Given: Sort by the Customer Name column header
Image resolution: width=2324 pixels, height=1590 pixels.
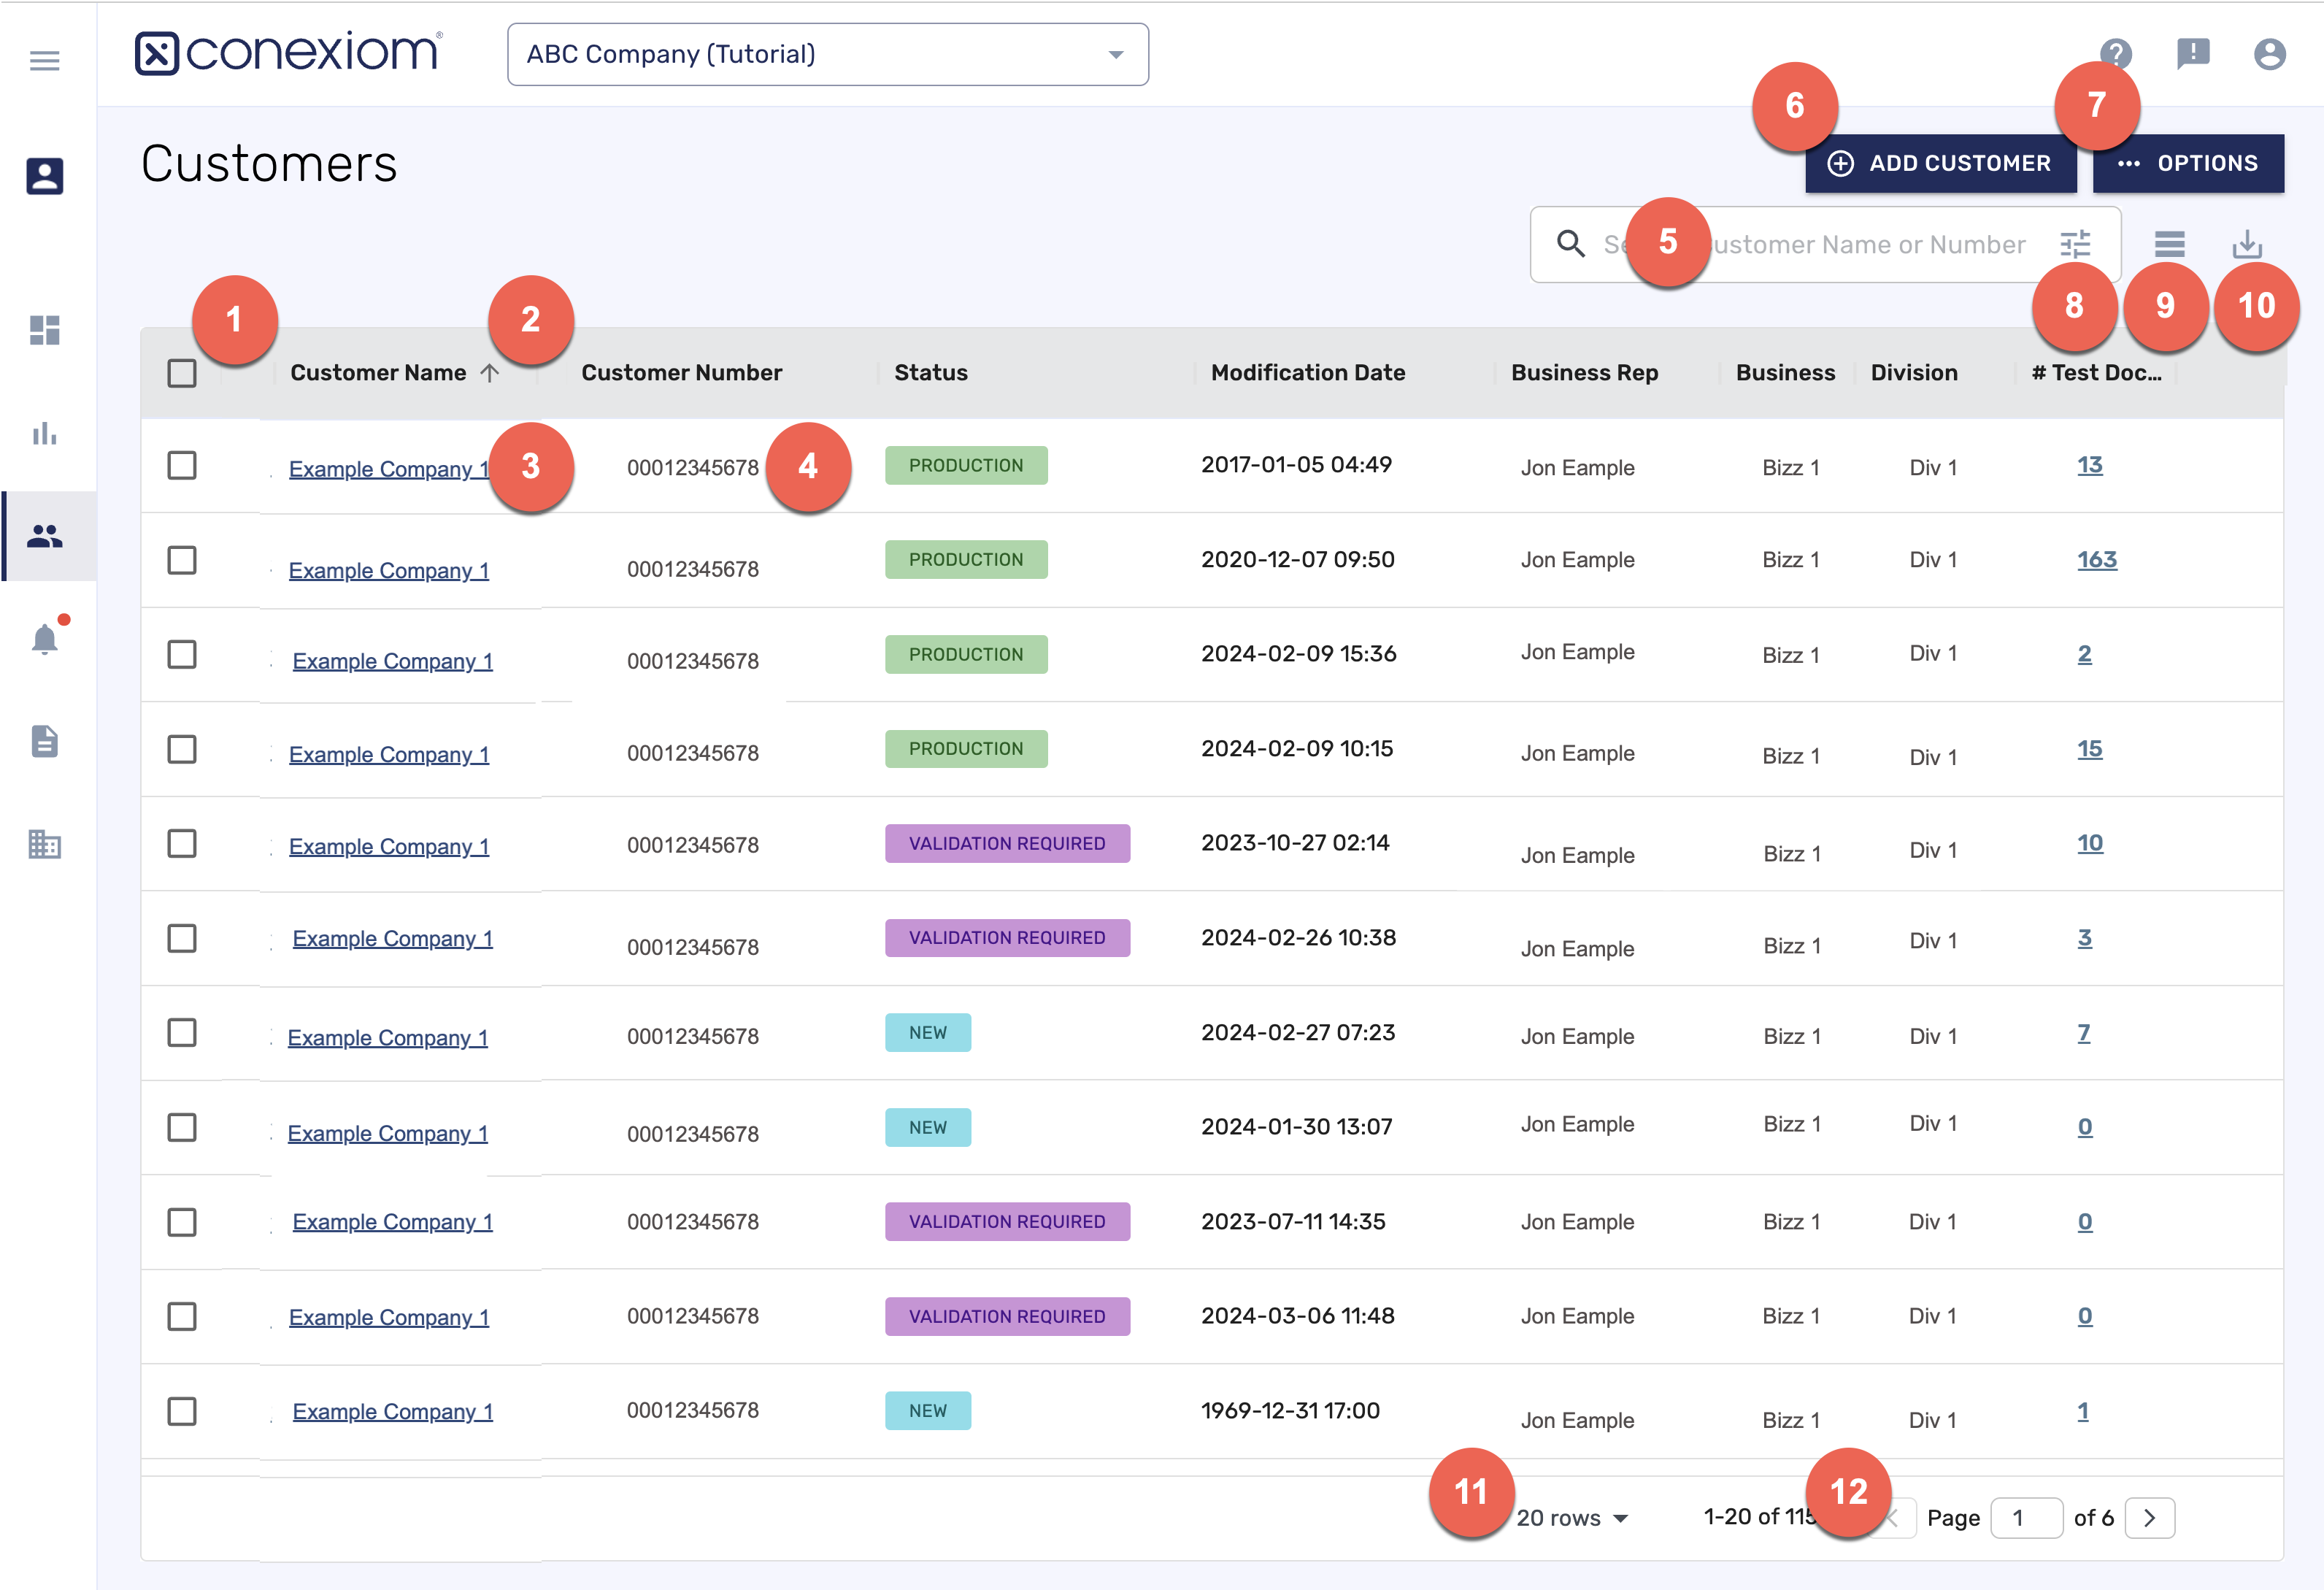Looking at the screenshot, I should (379, 373).
